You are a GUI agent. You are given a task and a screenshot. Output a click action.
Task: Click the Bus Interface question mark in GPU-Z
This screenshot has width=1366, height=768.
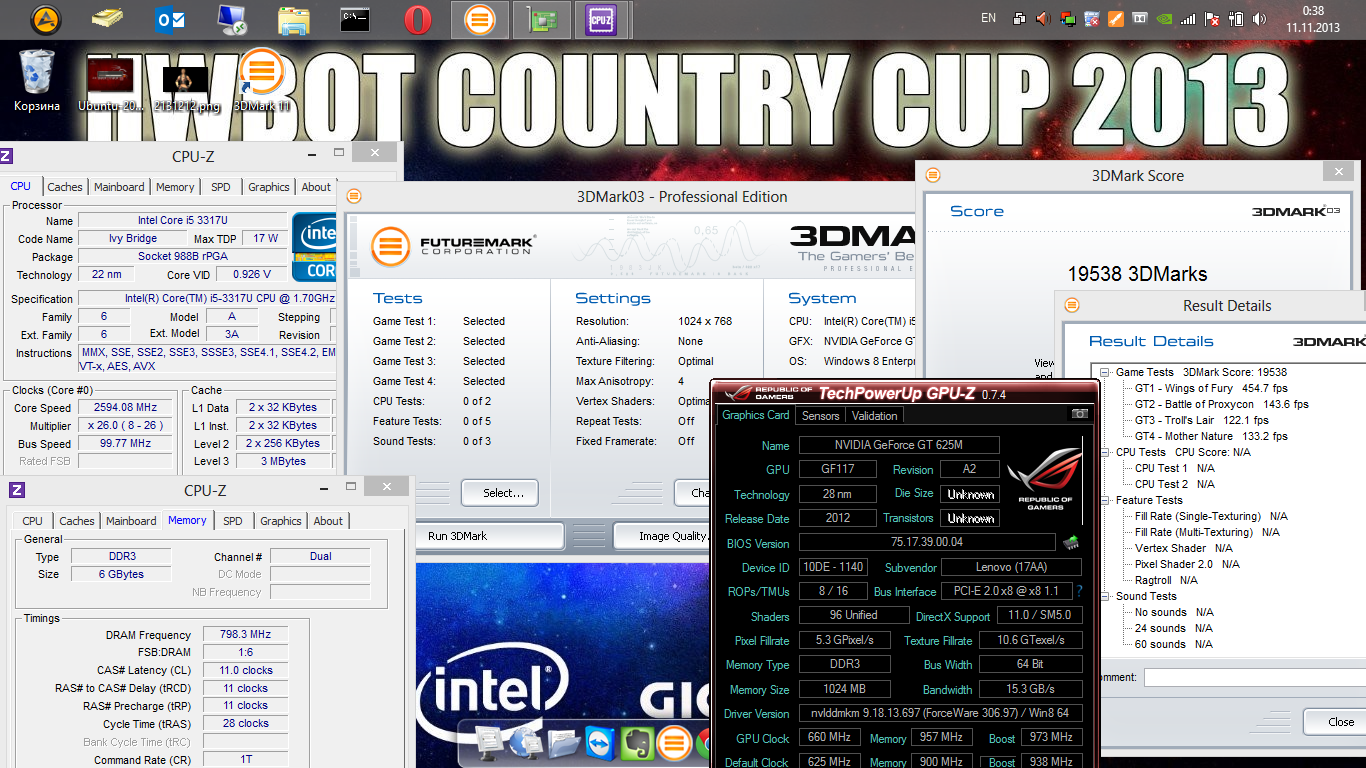(x=1079, y=591)
